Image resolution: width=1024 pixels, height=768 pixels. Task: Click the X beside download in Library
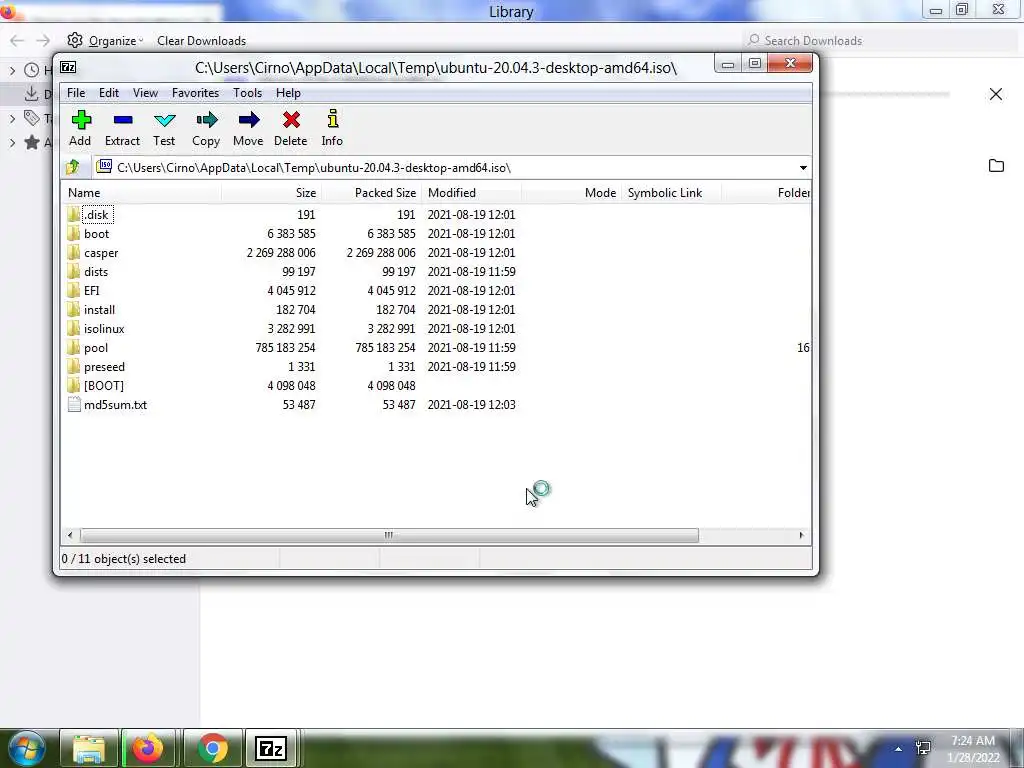(x=995, y=94)
